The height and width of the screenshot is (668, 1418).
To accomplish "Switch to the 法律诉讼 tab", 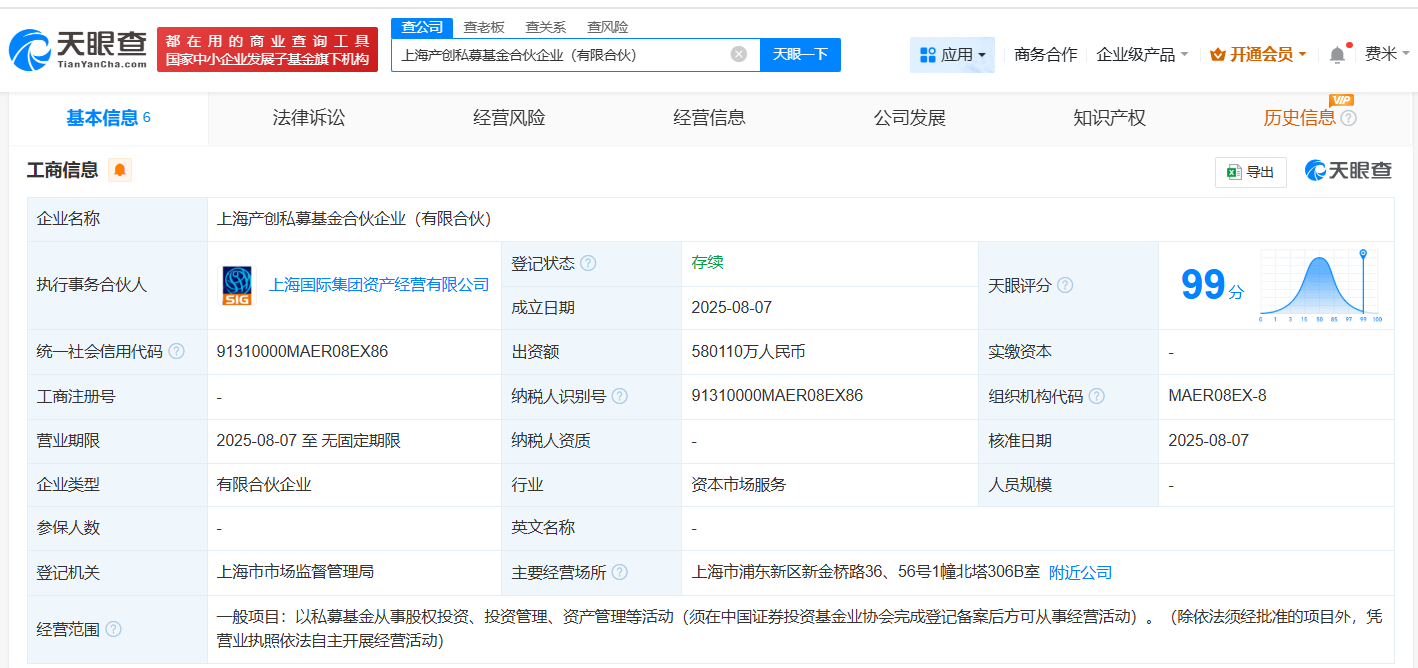I will [308, 118].
